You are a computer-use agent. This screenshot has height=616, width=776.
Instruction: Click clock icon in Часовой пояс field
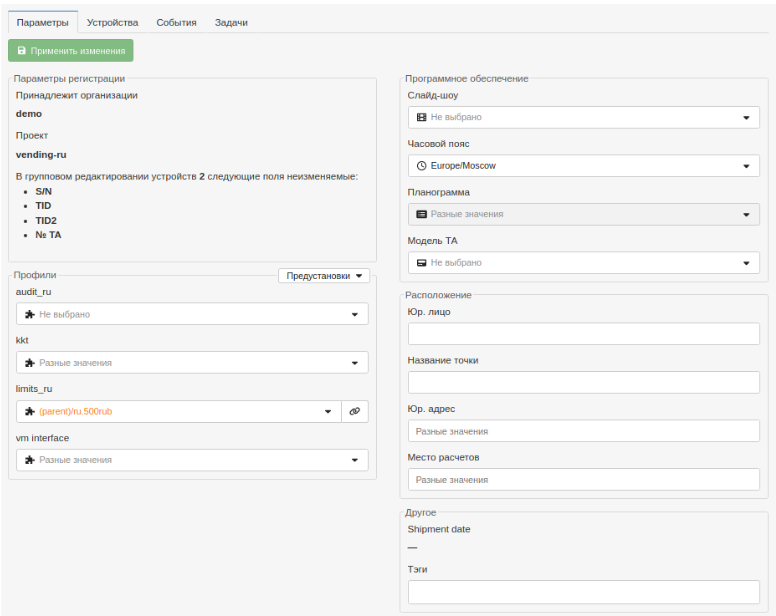(x=422, y=166)
